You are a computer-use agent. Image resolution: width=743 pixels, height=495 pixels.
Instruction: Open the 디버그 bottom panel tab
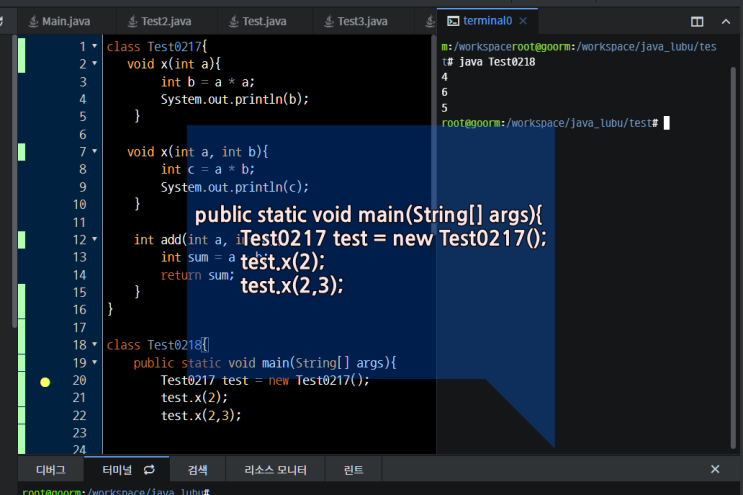[x=51, y=470]
